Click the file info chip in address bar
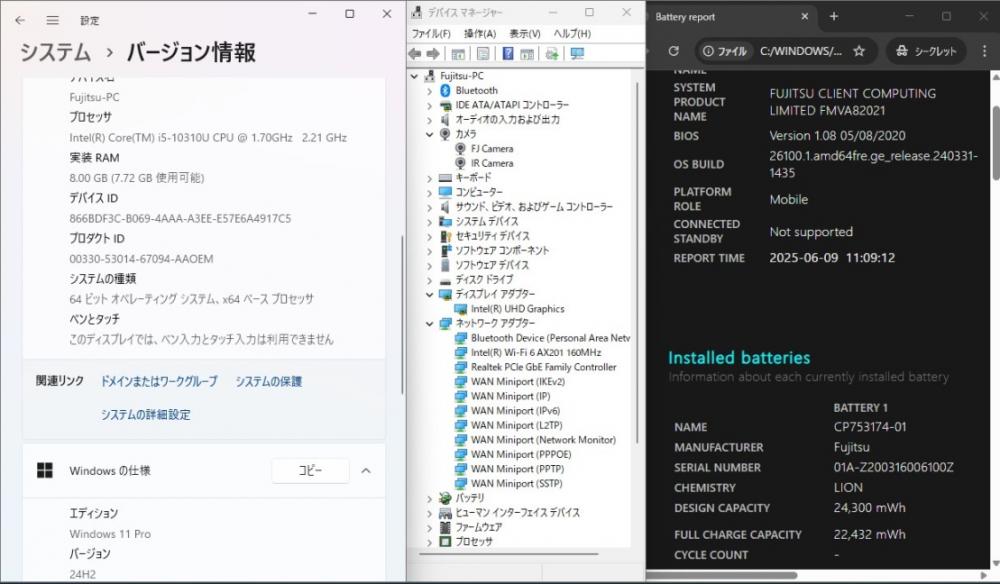This screenshot has height=584, width=1000. point(724,51)
